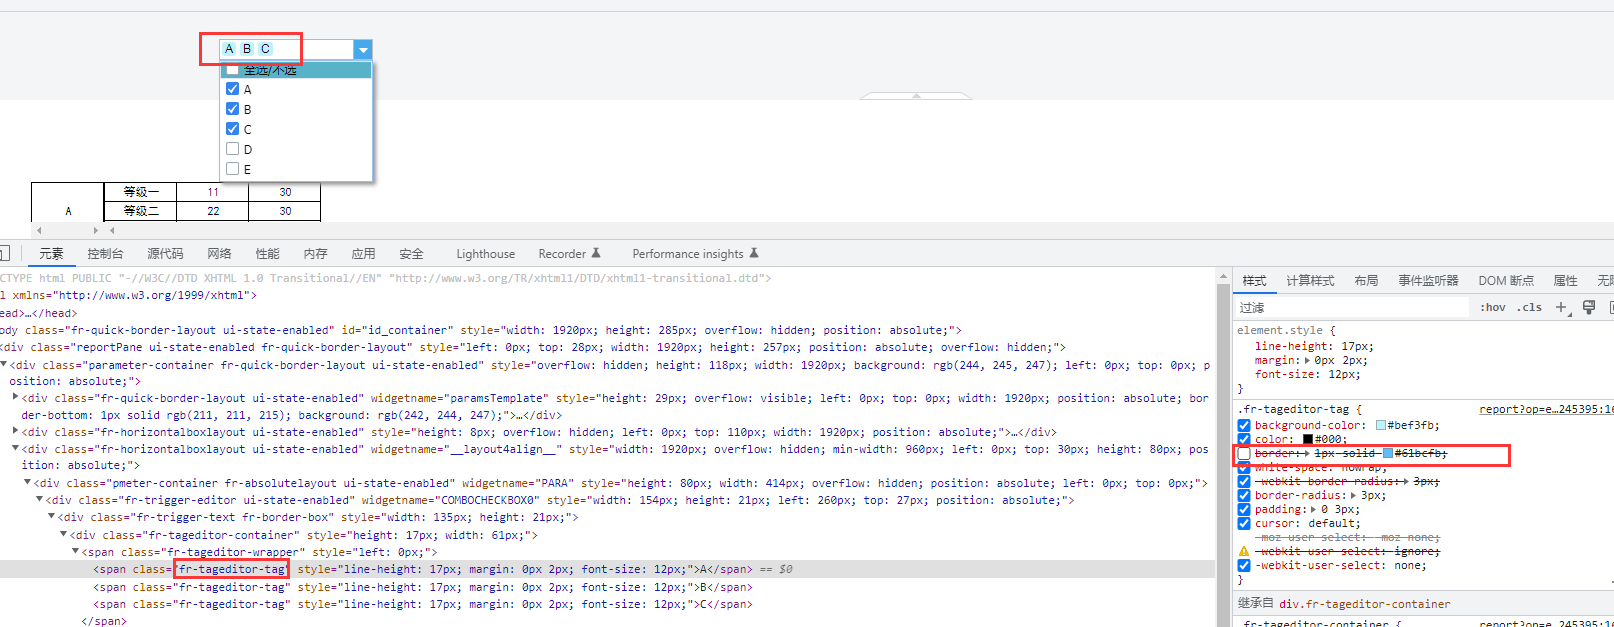
Task: Disable the color: #000 property checkbox
Action: pos(1244,439)
